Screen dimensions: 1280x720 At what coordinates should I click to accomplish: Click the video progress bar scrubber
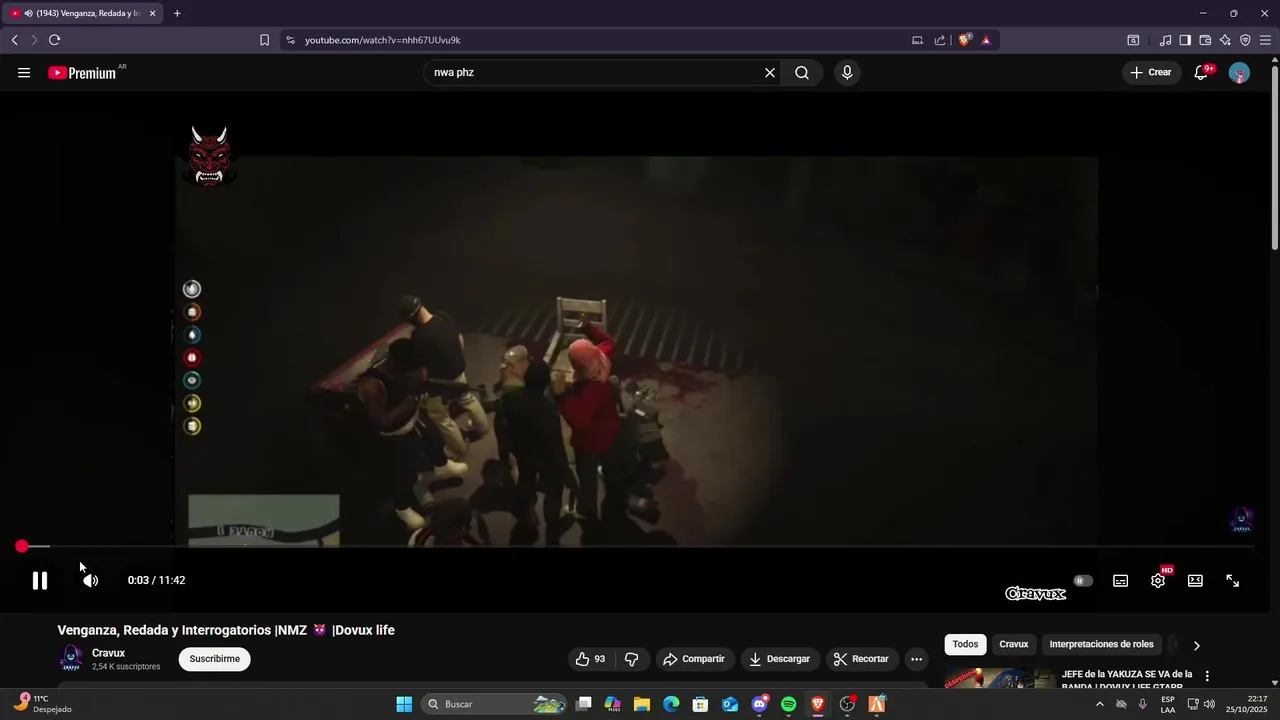pos(22,546)
